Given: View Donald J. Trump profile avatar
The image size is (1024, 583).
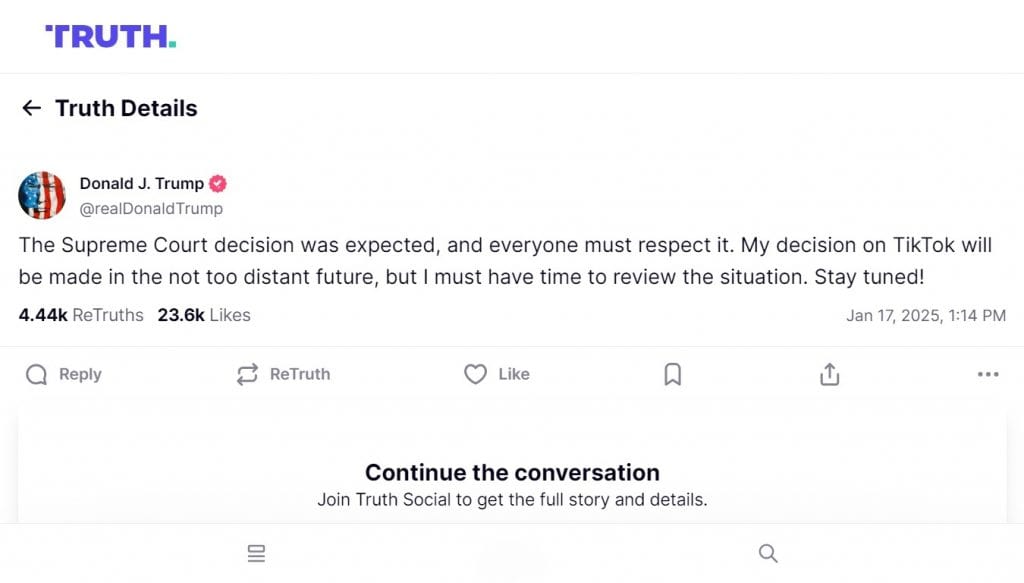Looking at the screenshot, I should tap(42, 195).
